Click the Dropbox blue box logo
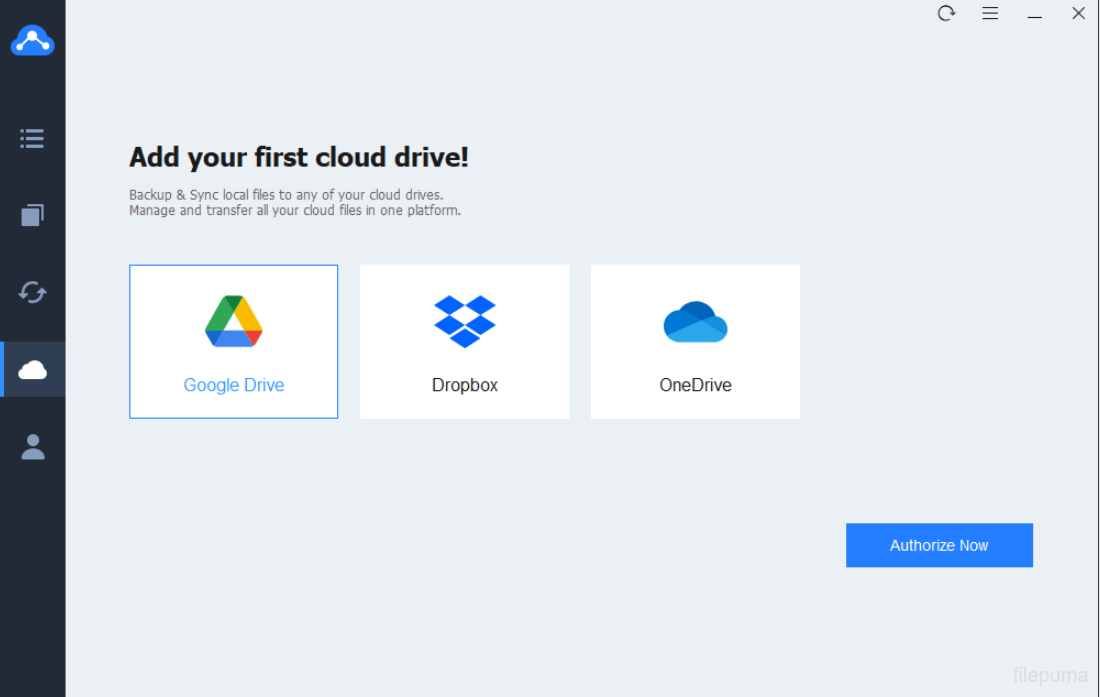 coord(465,321)
